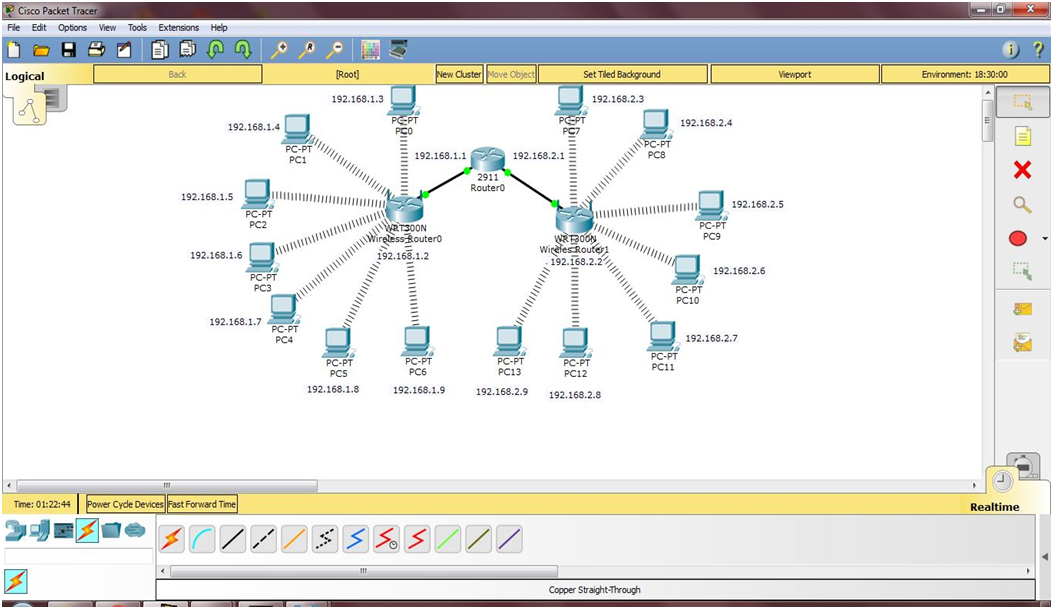Viewport: 1053px width, 609px height.
Task: Zoom out of the workspace
Action: coord(334,50)
